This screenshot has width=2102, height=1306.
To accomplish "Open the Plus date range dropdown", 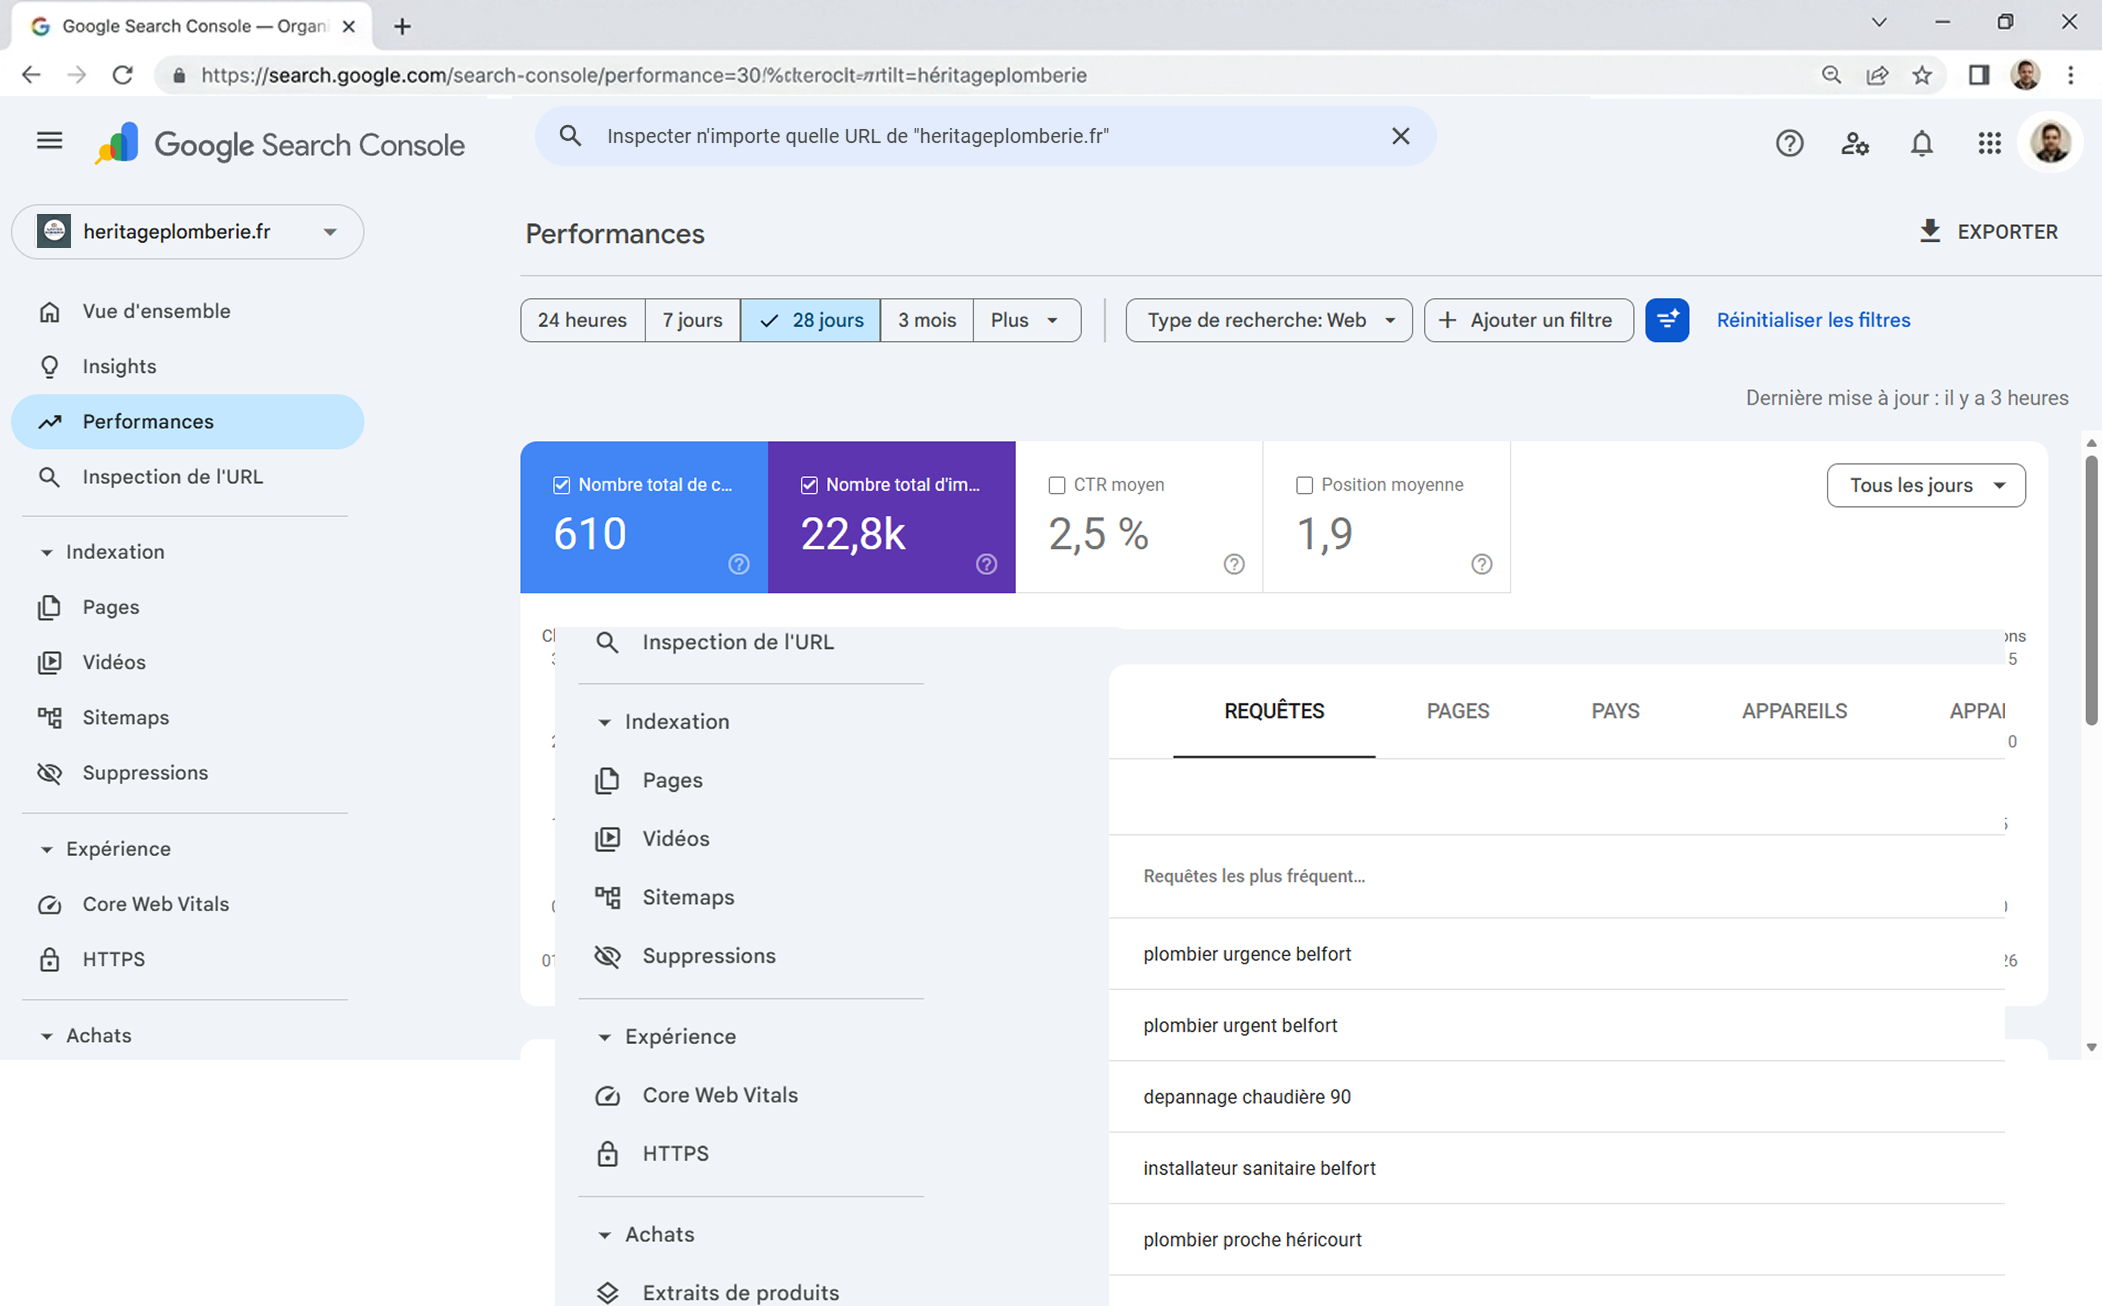I will click(1026, 320).
